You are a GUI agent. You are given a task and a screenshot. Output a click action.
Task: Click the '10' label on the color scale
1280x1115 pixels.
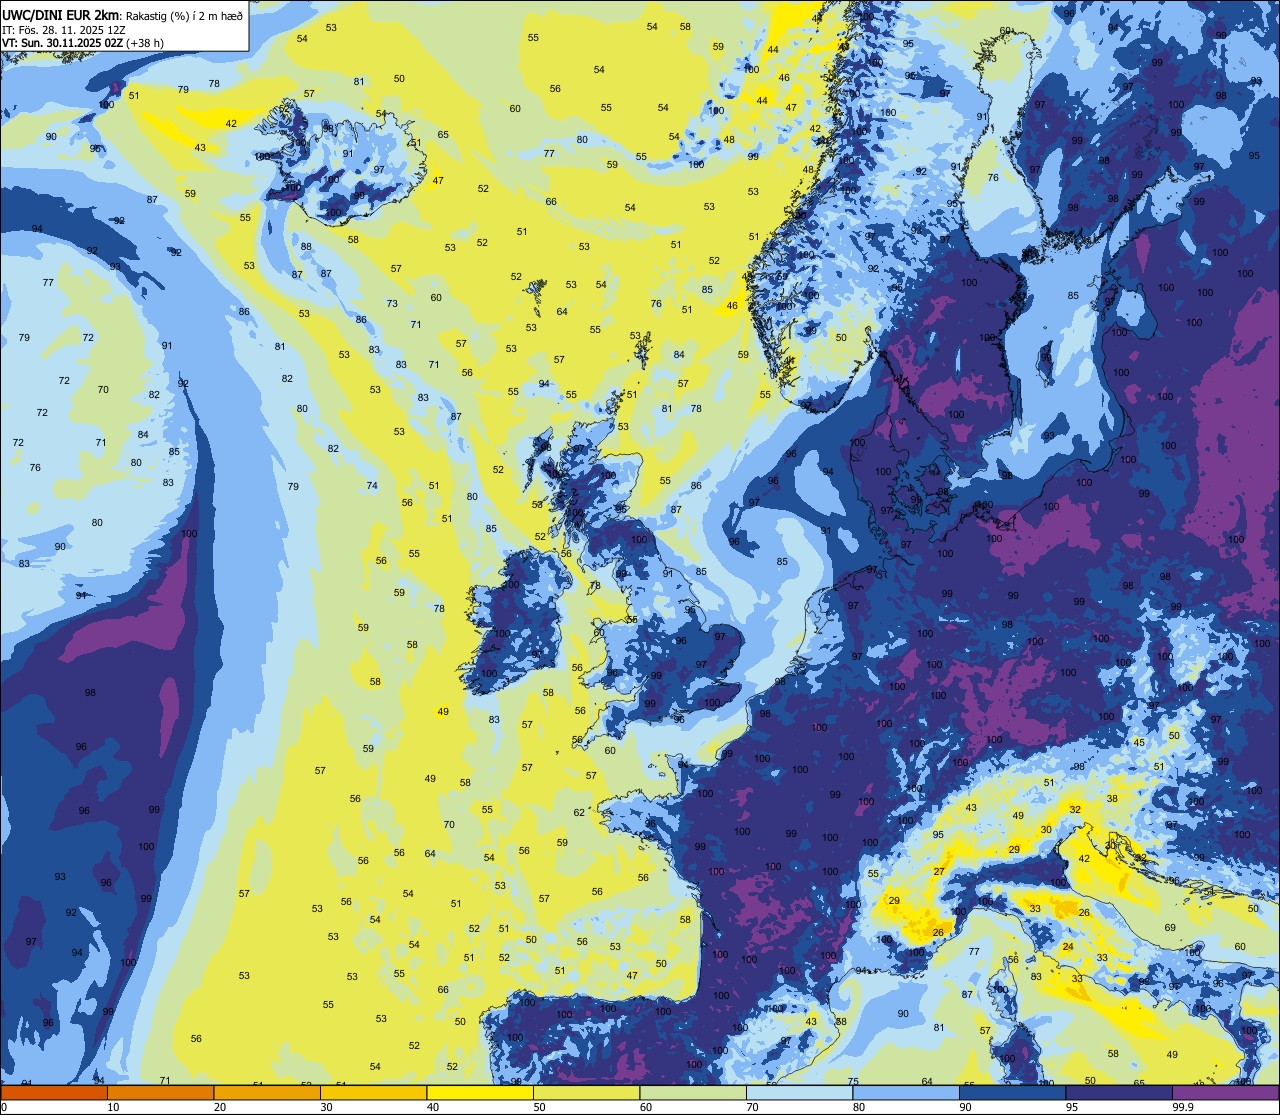[113, 1107]
